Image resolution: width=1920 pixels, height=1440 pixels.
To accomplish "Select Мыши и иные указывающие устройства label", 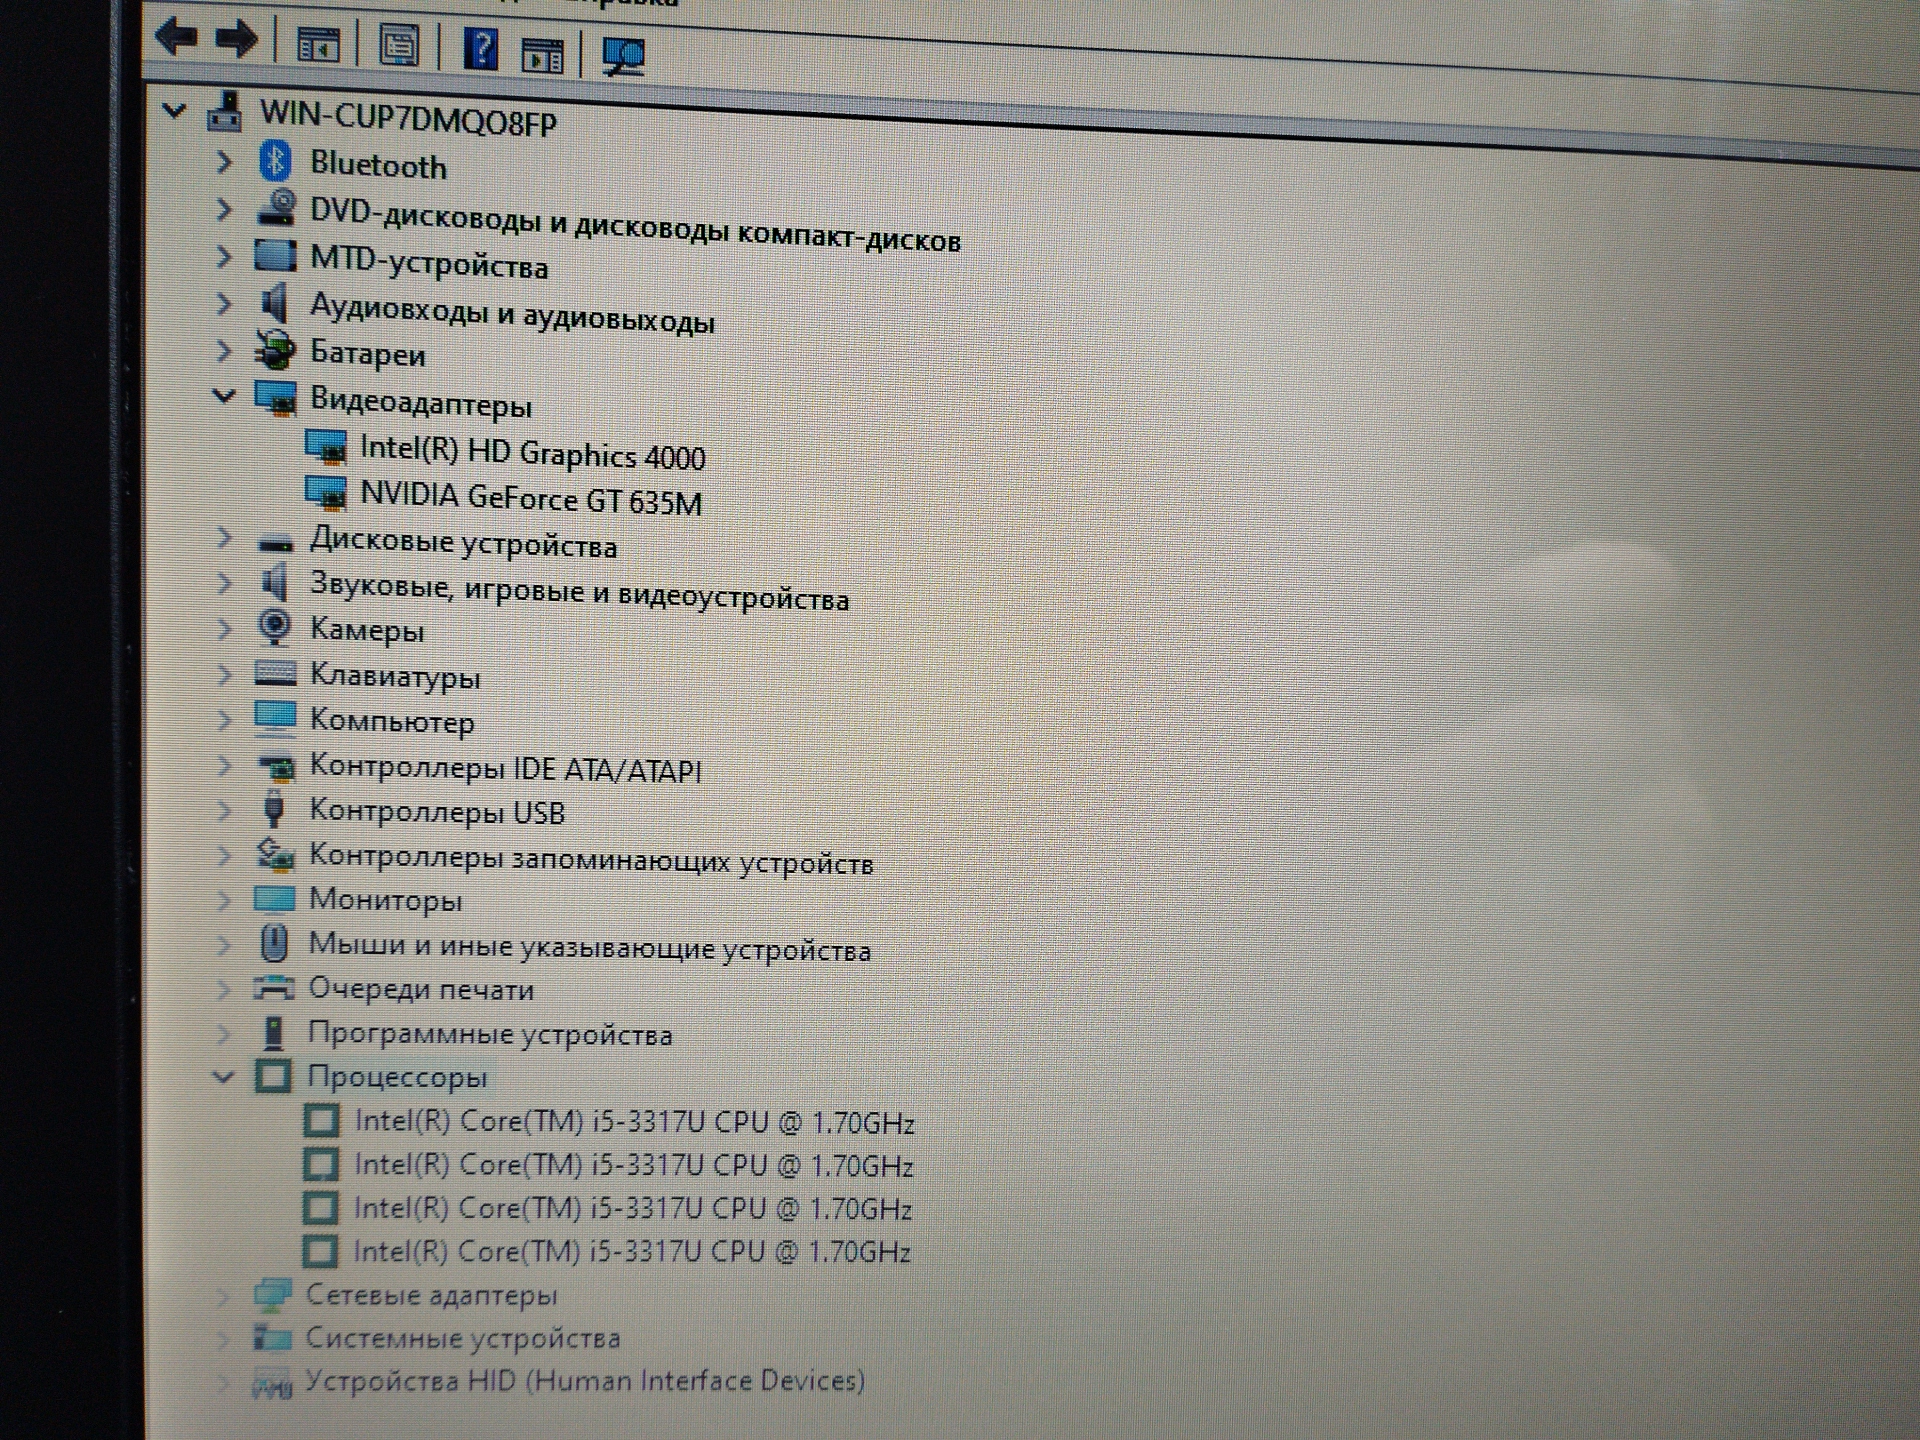I will [589, 947].
